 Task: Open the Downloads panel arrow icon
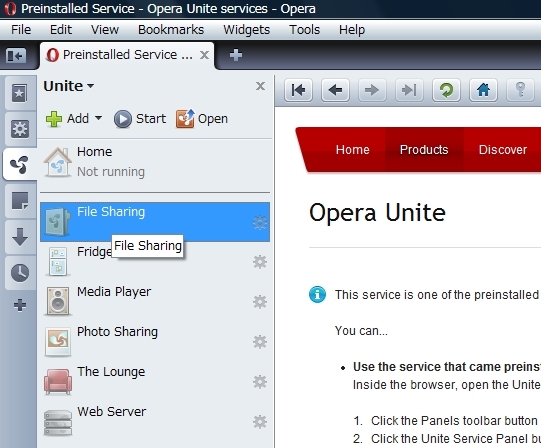pyautogui.click(x=20, y=237)
